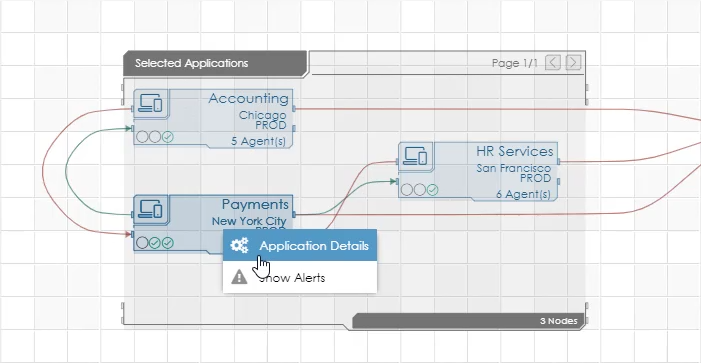Click the 3 Nodes footer label
Screen dimensions: 701x363
[558, 321]
